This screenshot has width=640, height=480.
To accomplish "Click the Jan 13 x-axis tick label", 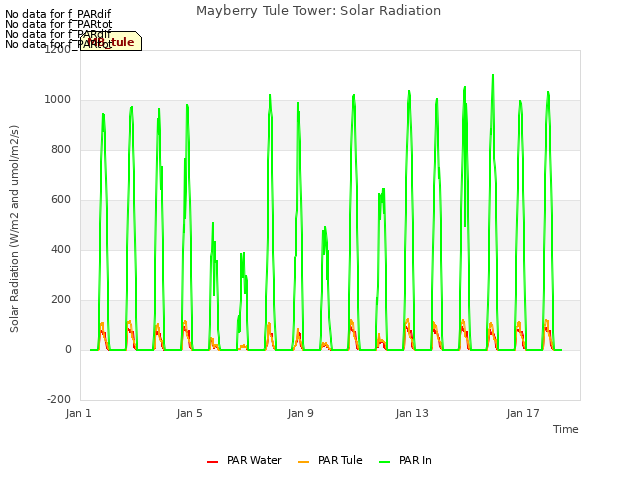I will 412,413.
